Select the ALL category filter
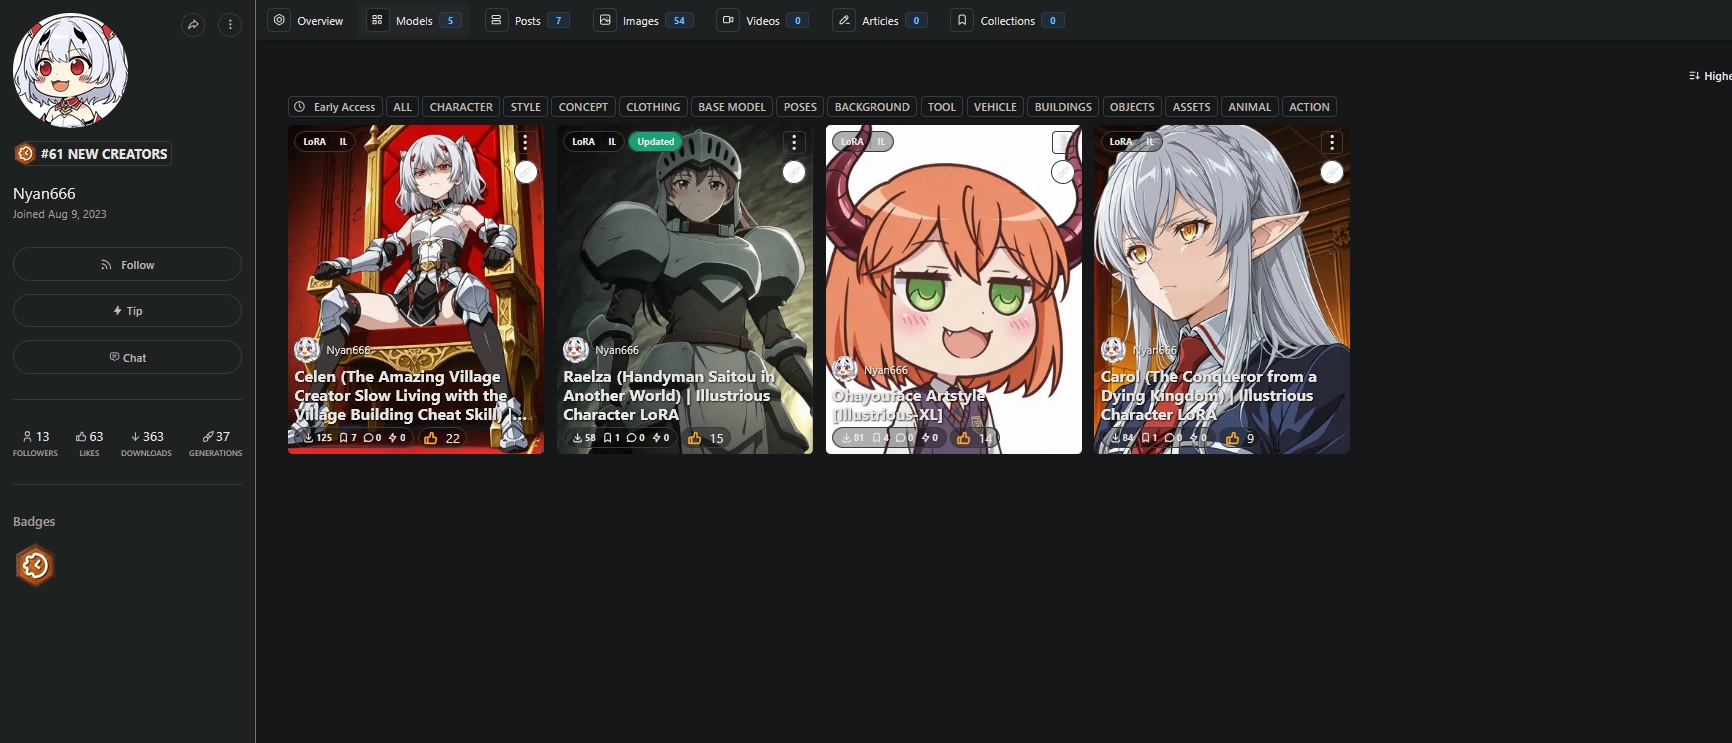Screen dimensions: 1732x743 point(402,107)
